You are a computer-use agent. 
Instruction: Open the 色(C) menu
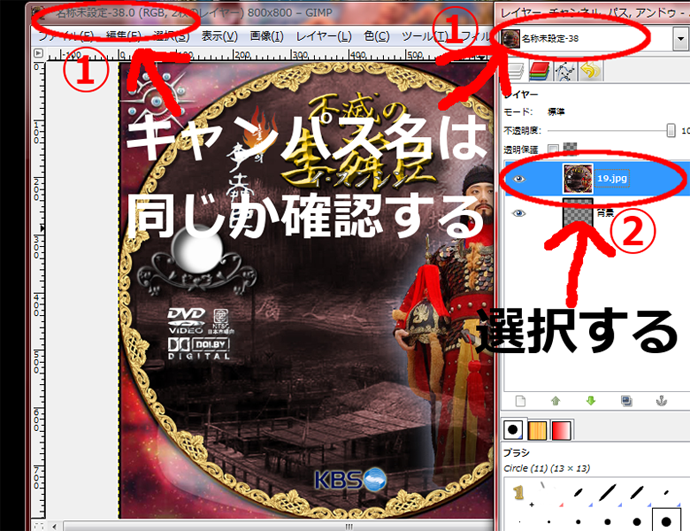point(377,36)
